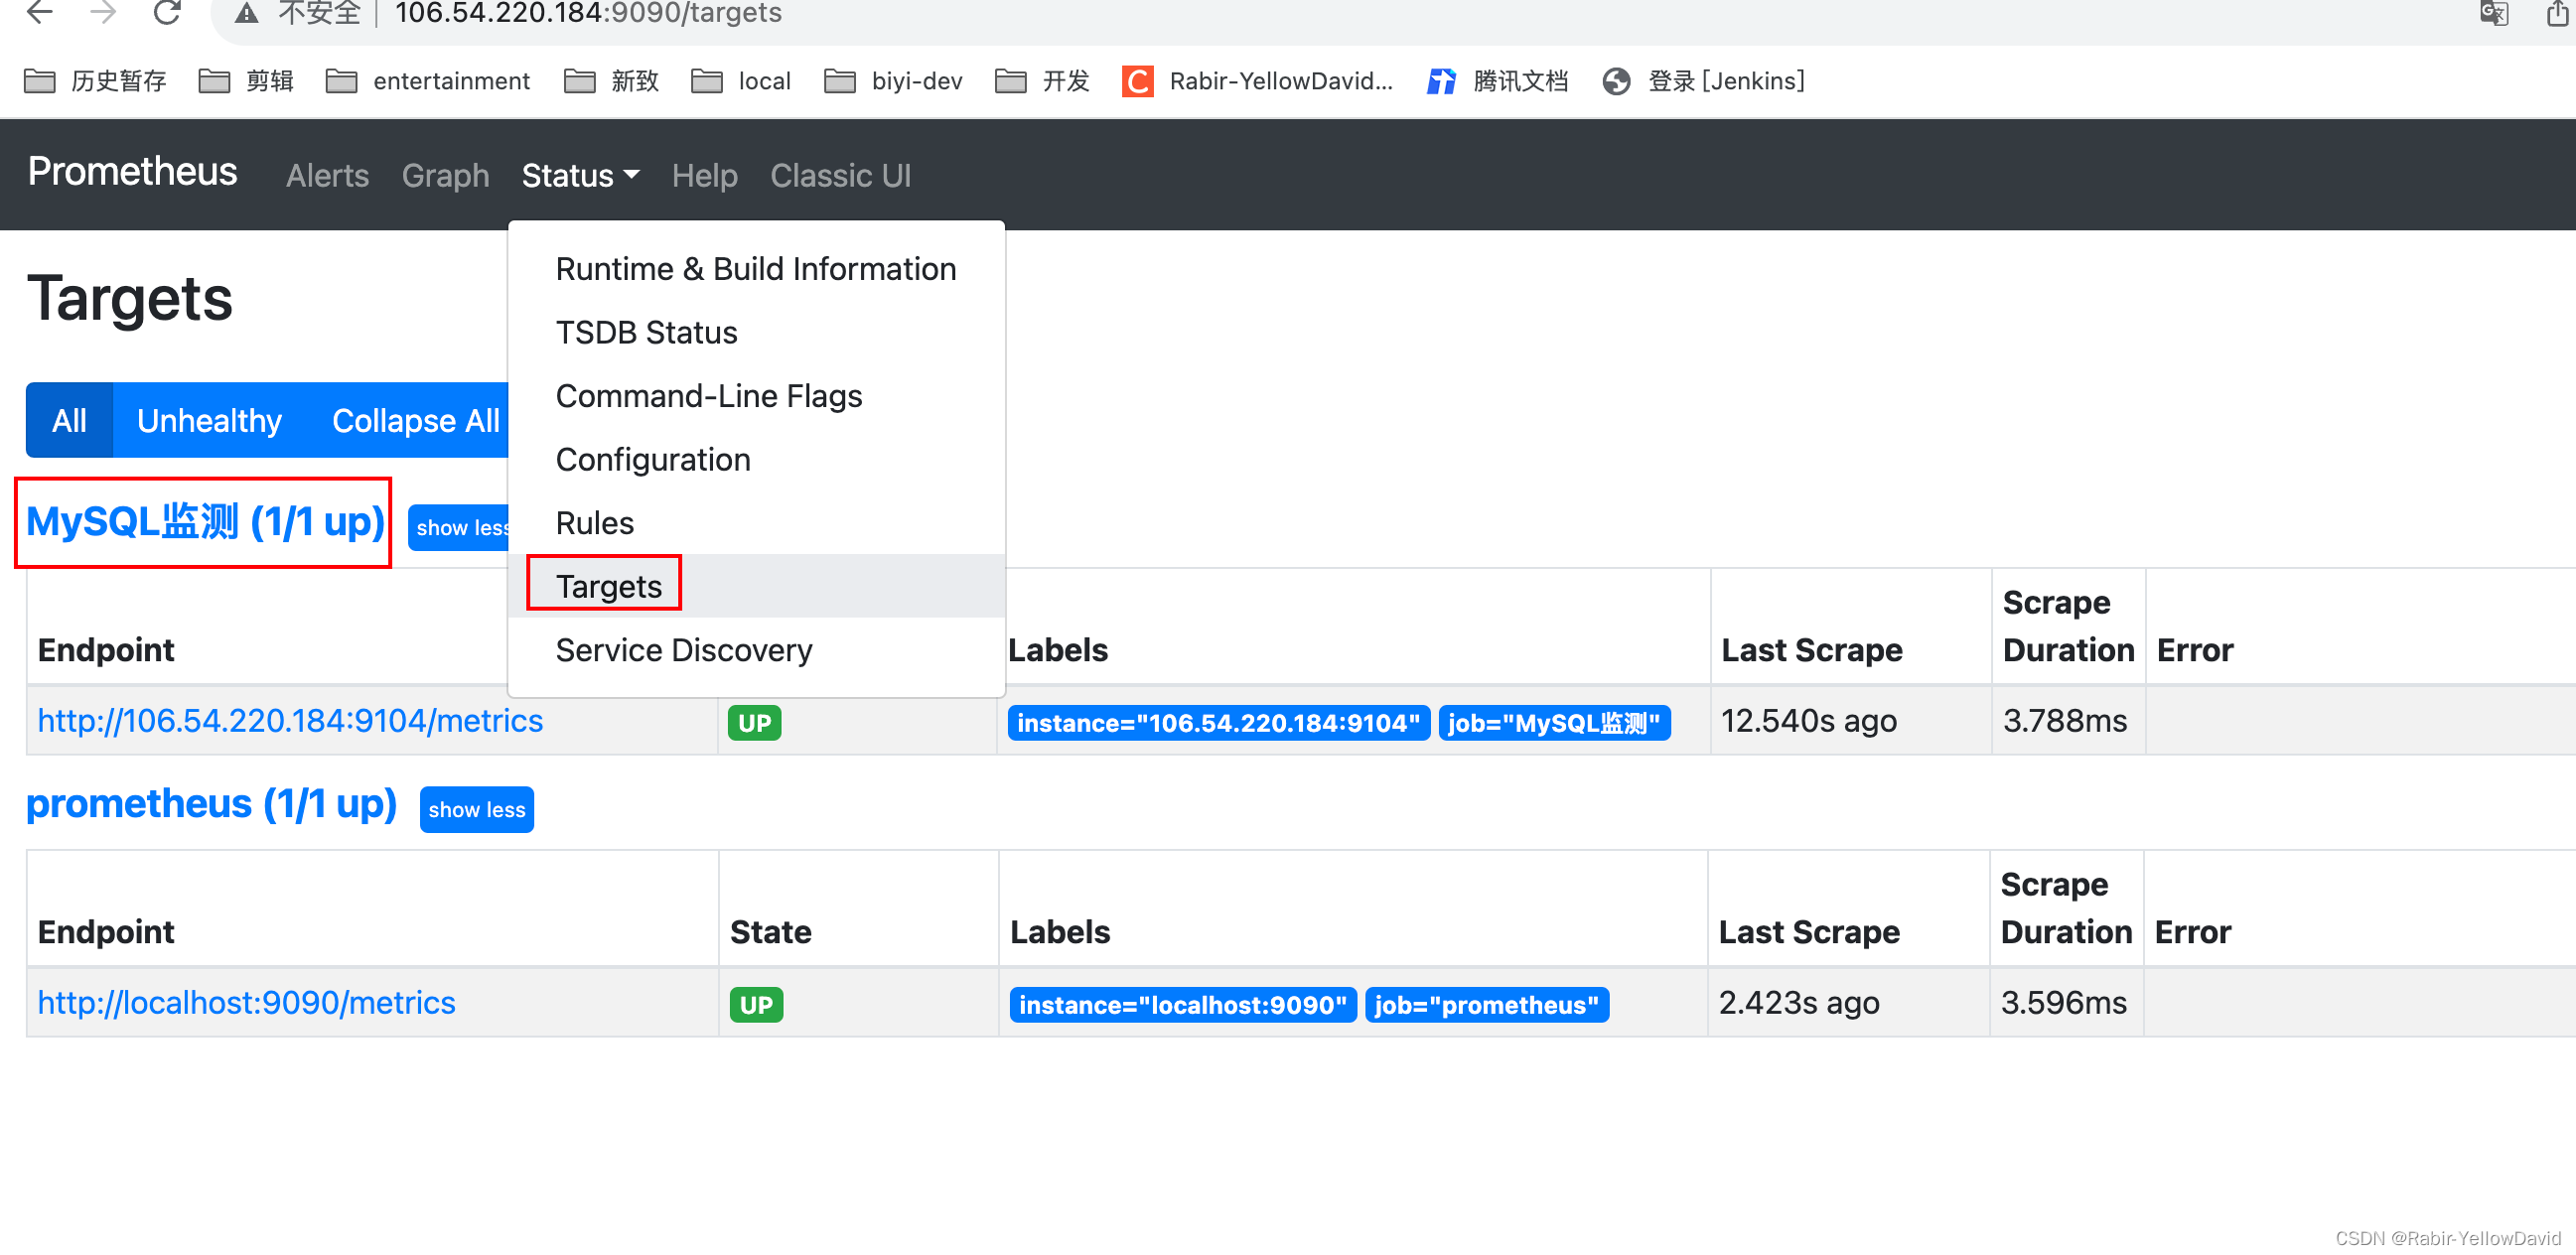The height and width of the screenshot is (1255, 2576).
Task: Click the browser forward arrow
Action: tap(103, 13)
